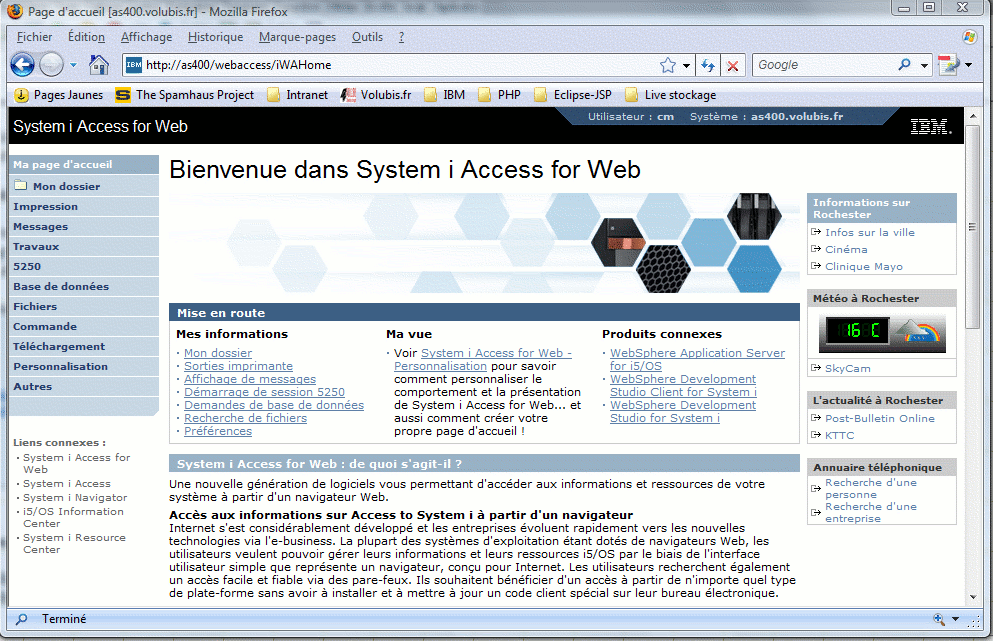The height and width of the screenshot is (641, 993).
Task: Open the search engine dropdown arrow
Action: [x=925, y=65]
